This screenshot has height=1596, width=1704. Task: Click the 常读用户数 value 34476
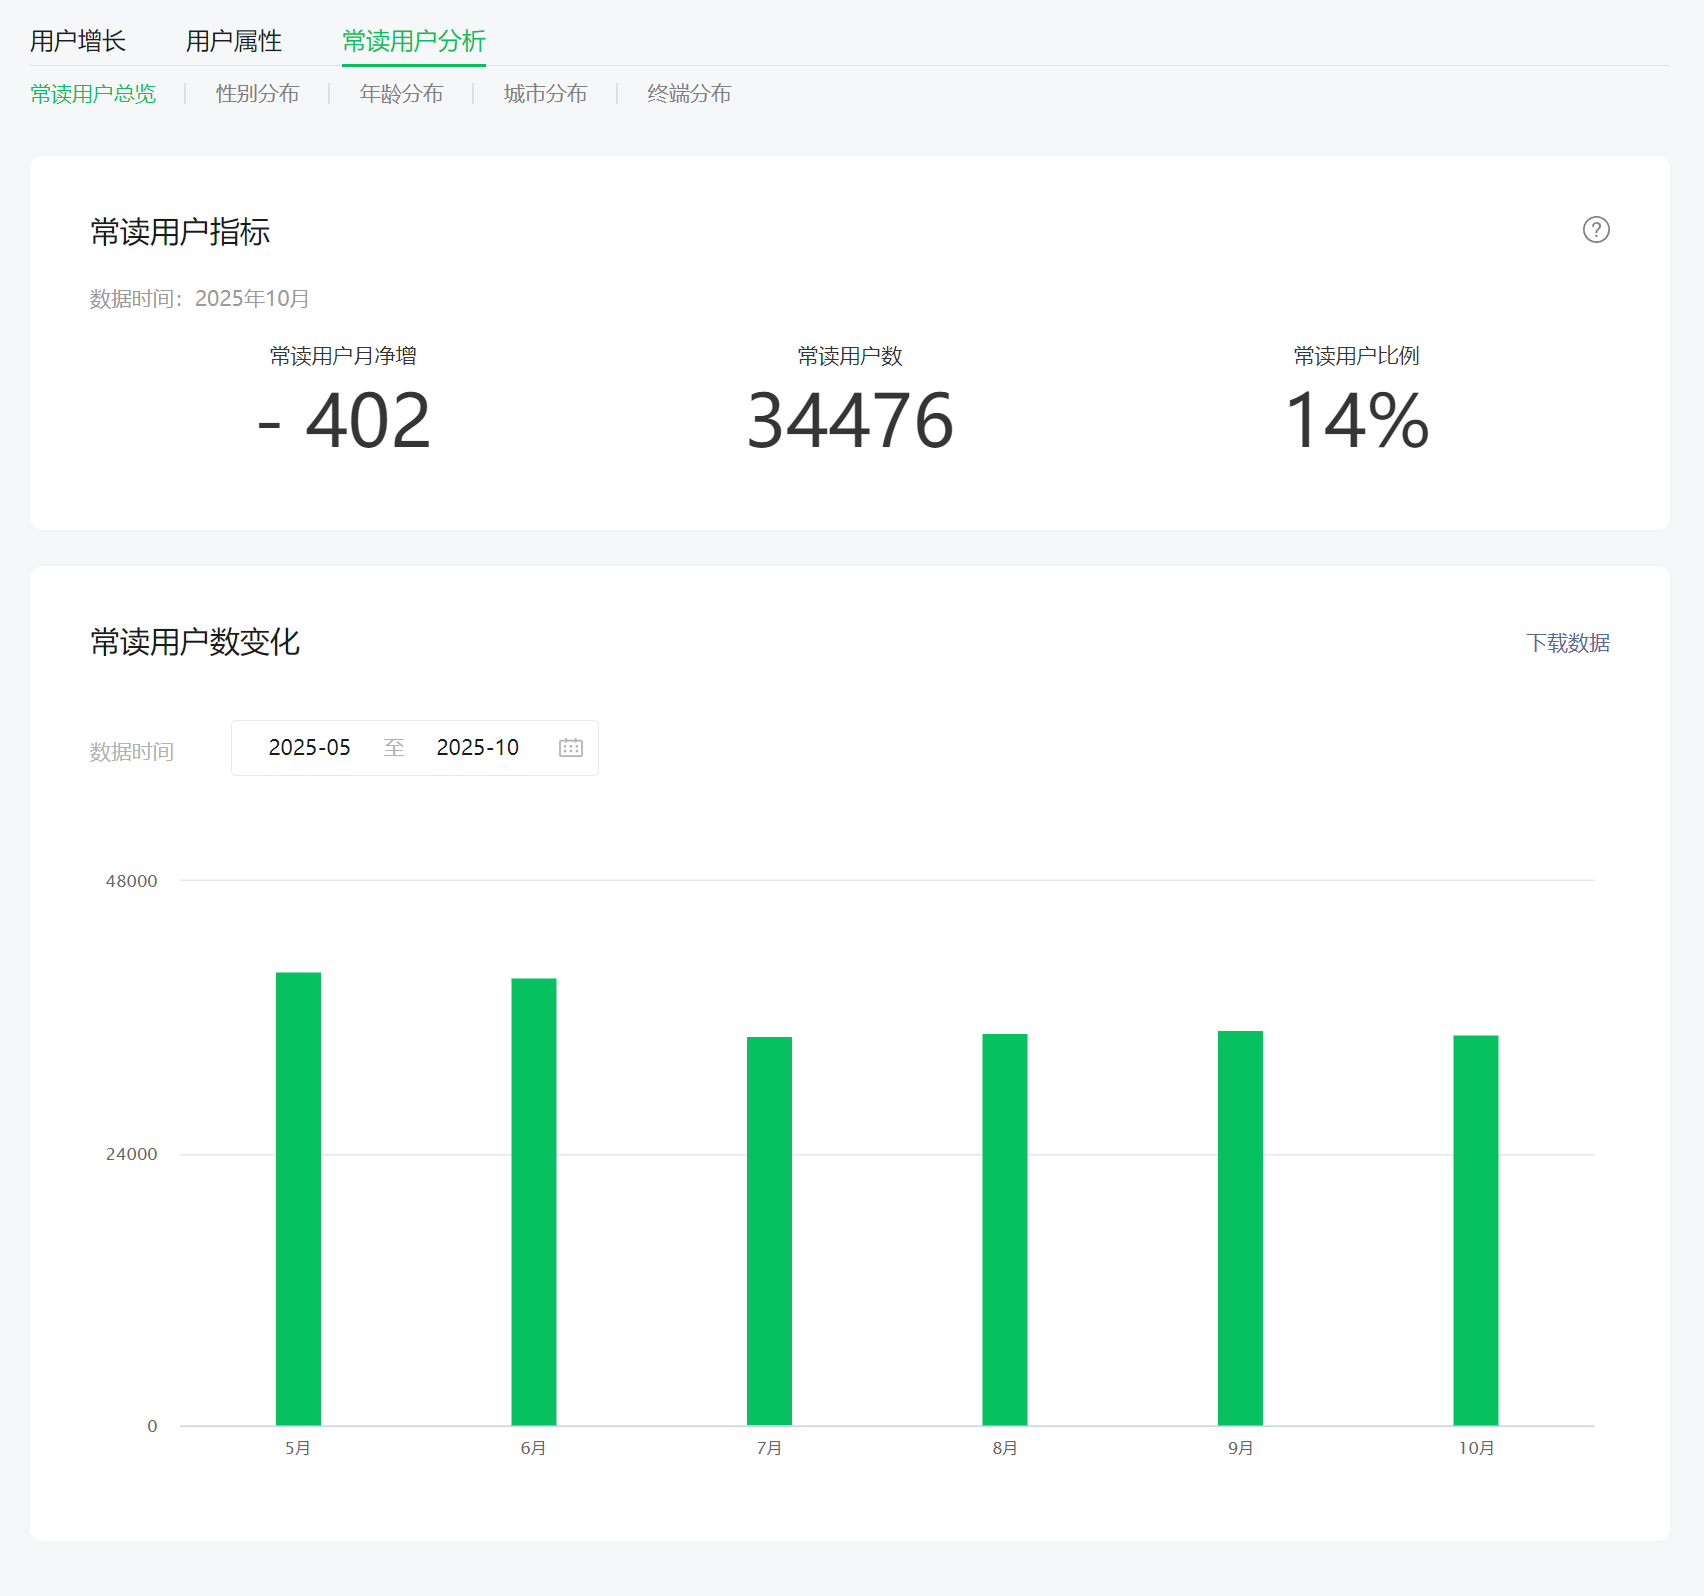(850, 421)
